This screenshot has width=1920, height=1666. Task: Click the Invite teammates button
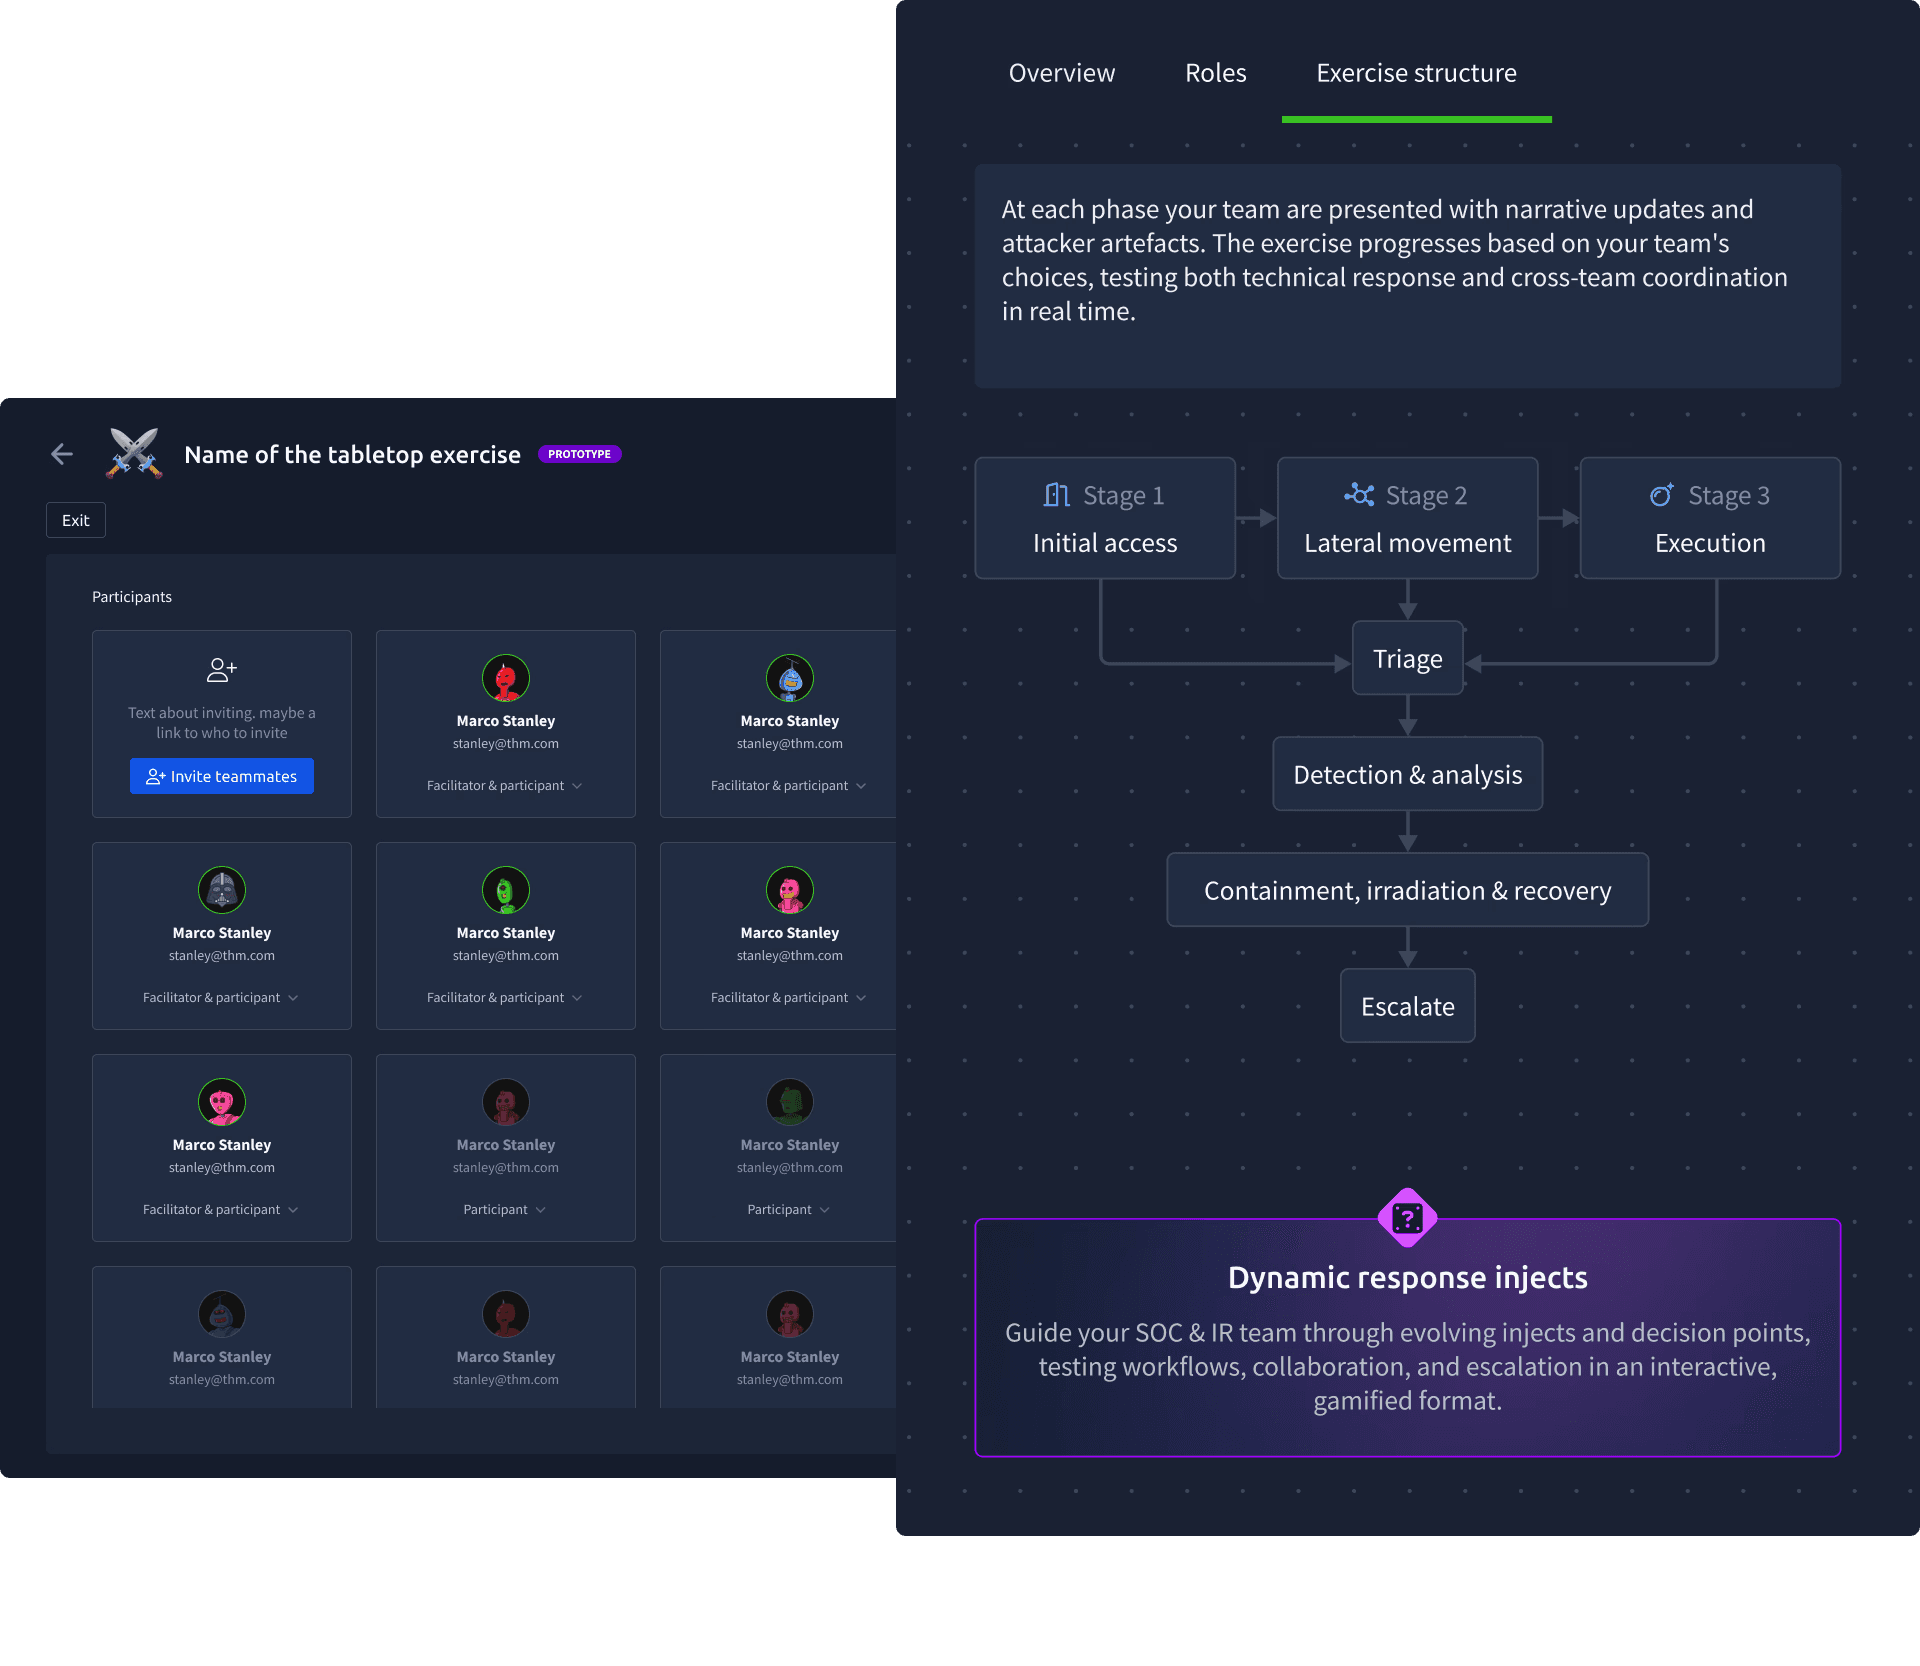[221, 776]
